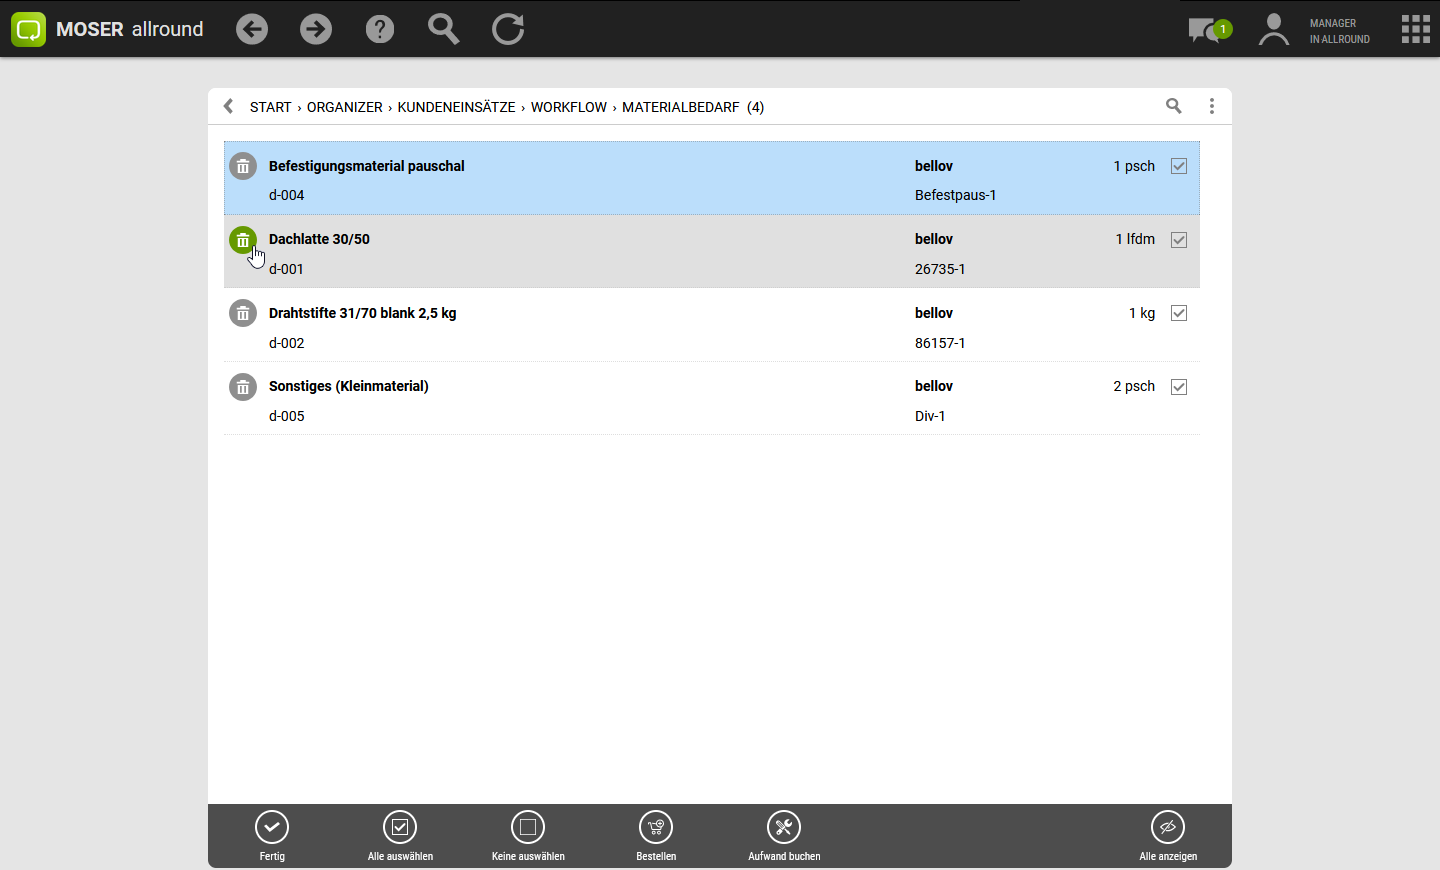Viewport: 1440px width, 870px height.
Task: Open the Bestellen shopping cart action
Action: [656, 828]
